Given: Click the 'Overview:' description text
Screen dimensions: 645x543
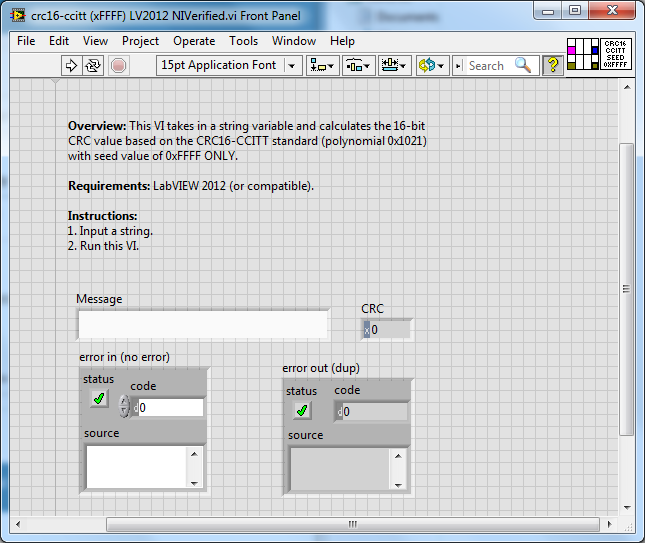Looking at the screenshot, I should 247,141.
